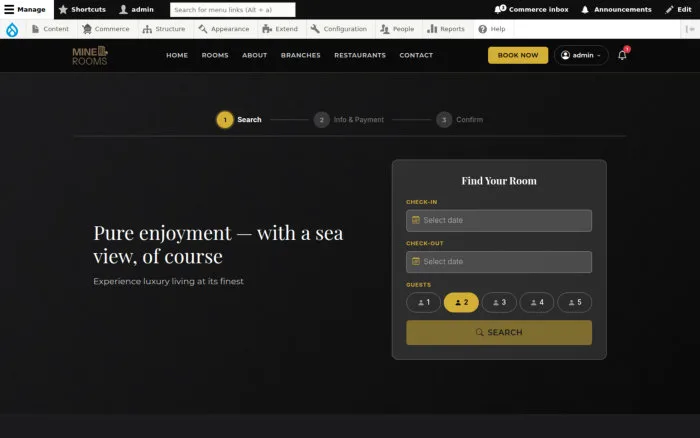Toggle Edit mode with pencil icon
700x438 pixels.
pyautogui.click(x=678, y=9)
